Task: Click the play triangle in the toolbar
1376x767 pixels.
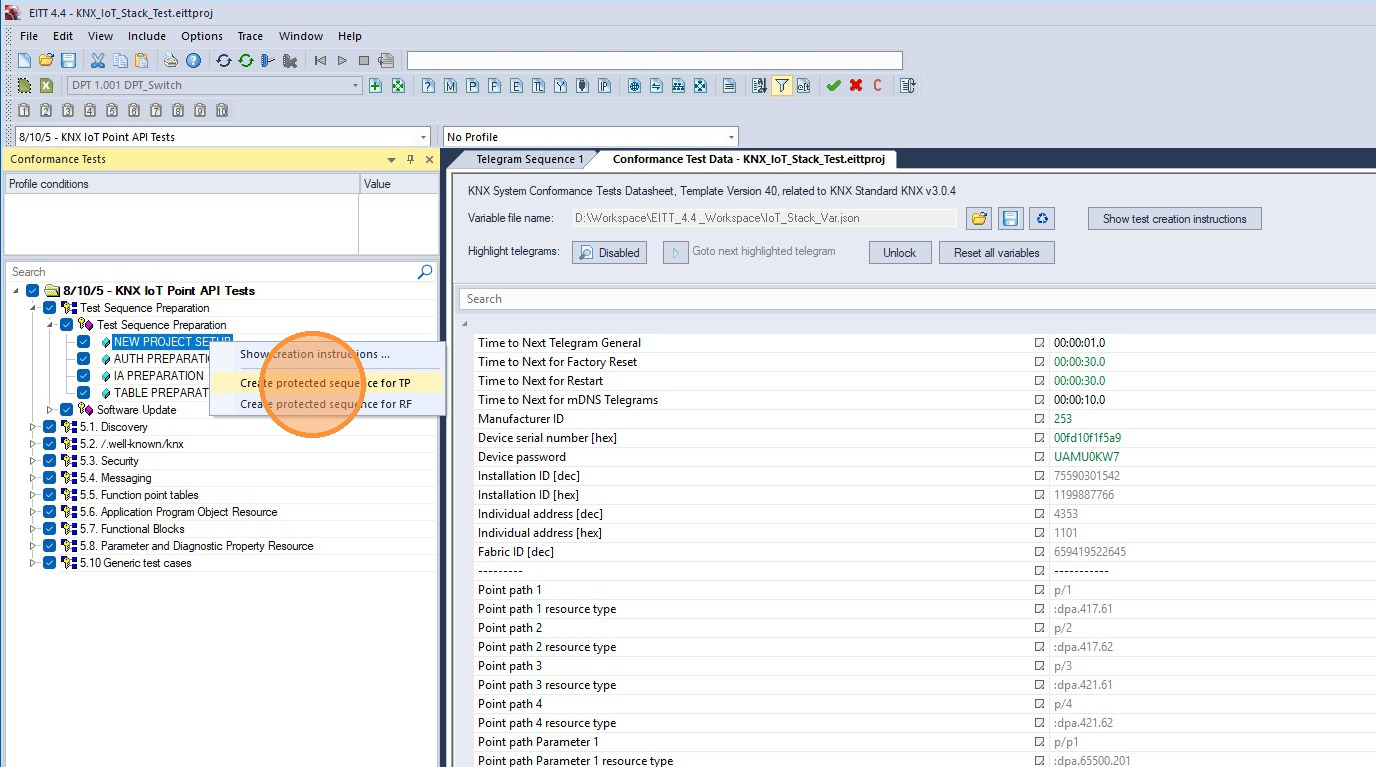Action: pyautogui.click(x=342, y=60)
